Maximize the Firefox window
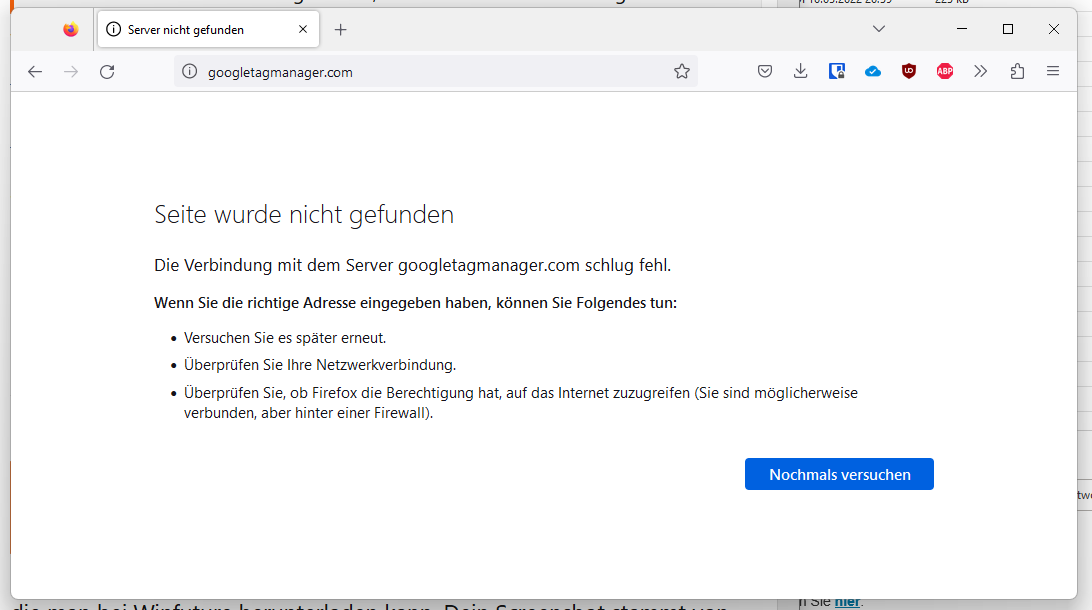The width and height of the screenshot is (1092, 610). pos(1008,29)
